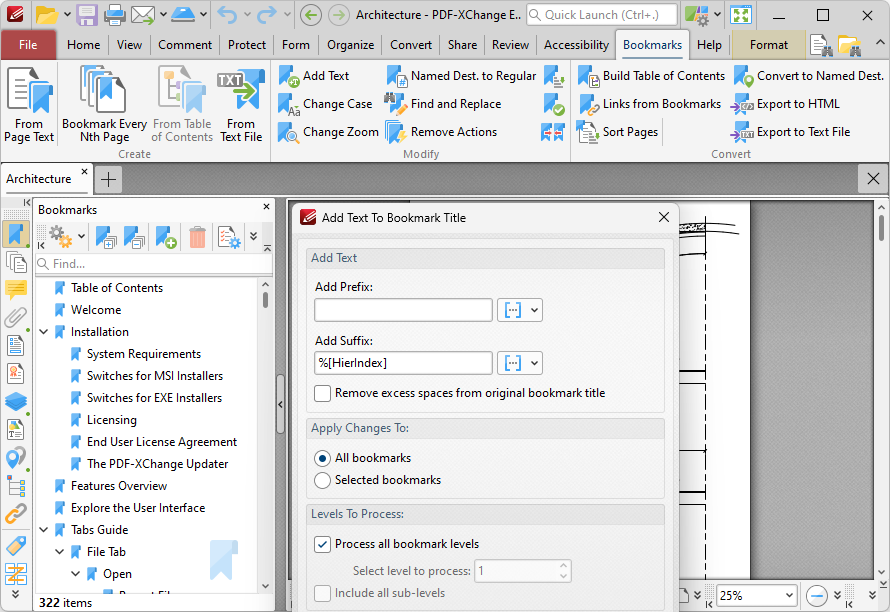Click the document vertical scrollbar thumb
Screen dimensions: 890x612
(x=881, y=227)
